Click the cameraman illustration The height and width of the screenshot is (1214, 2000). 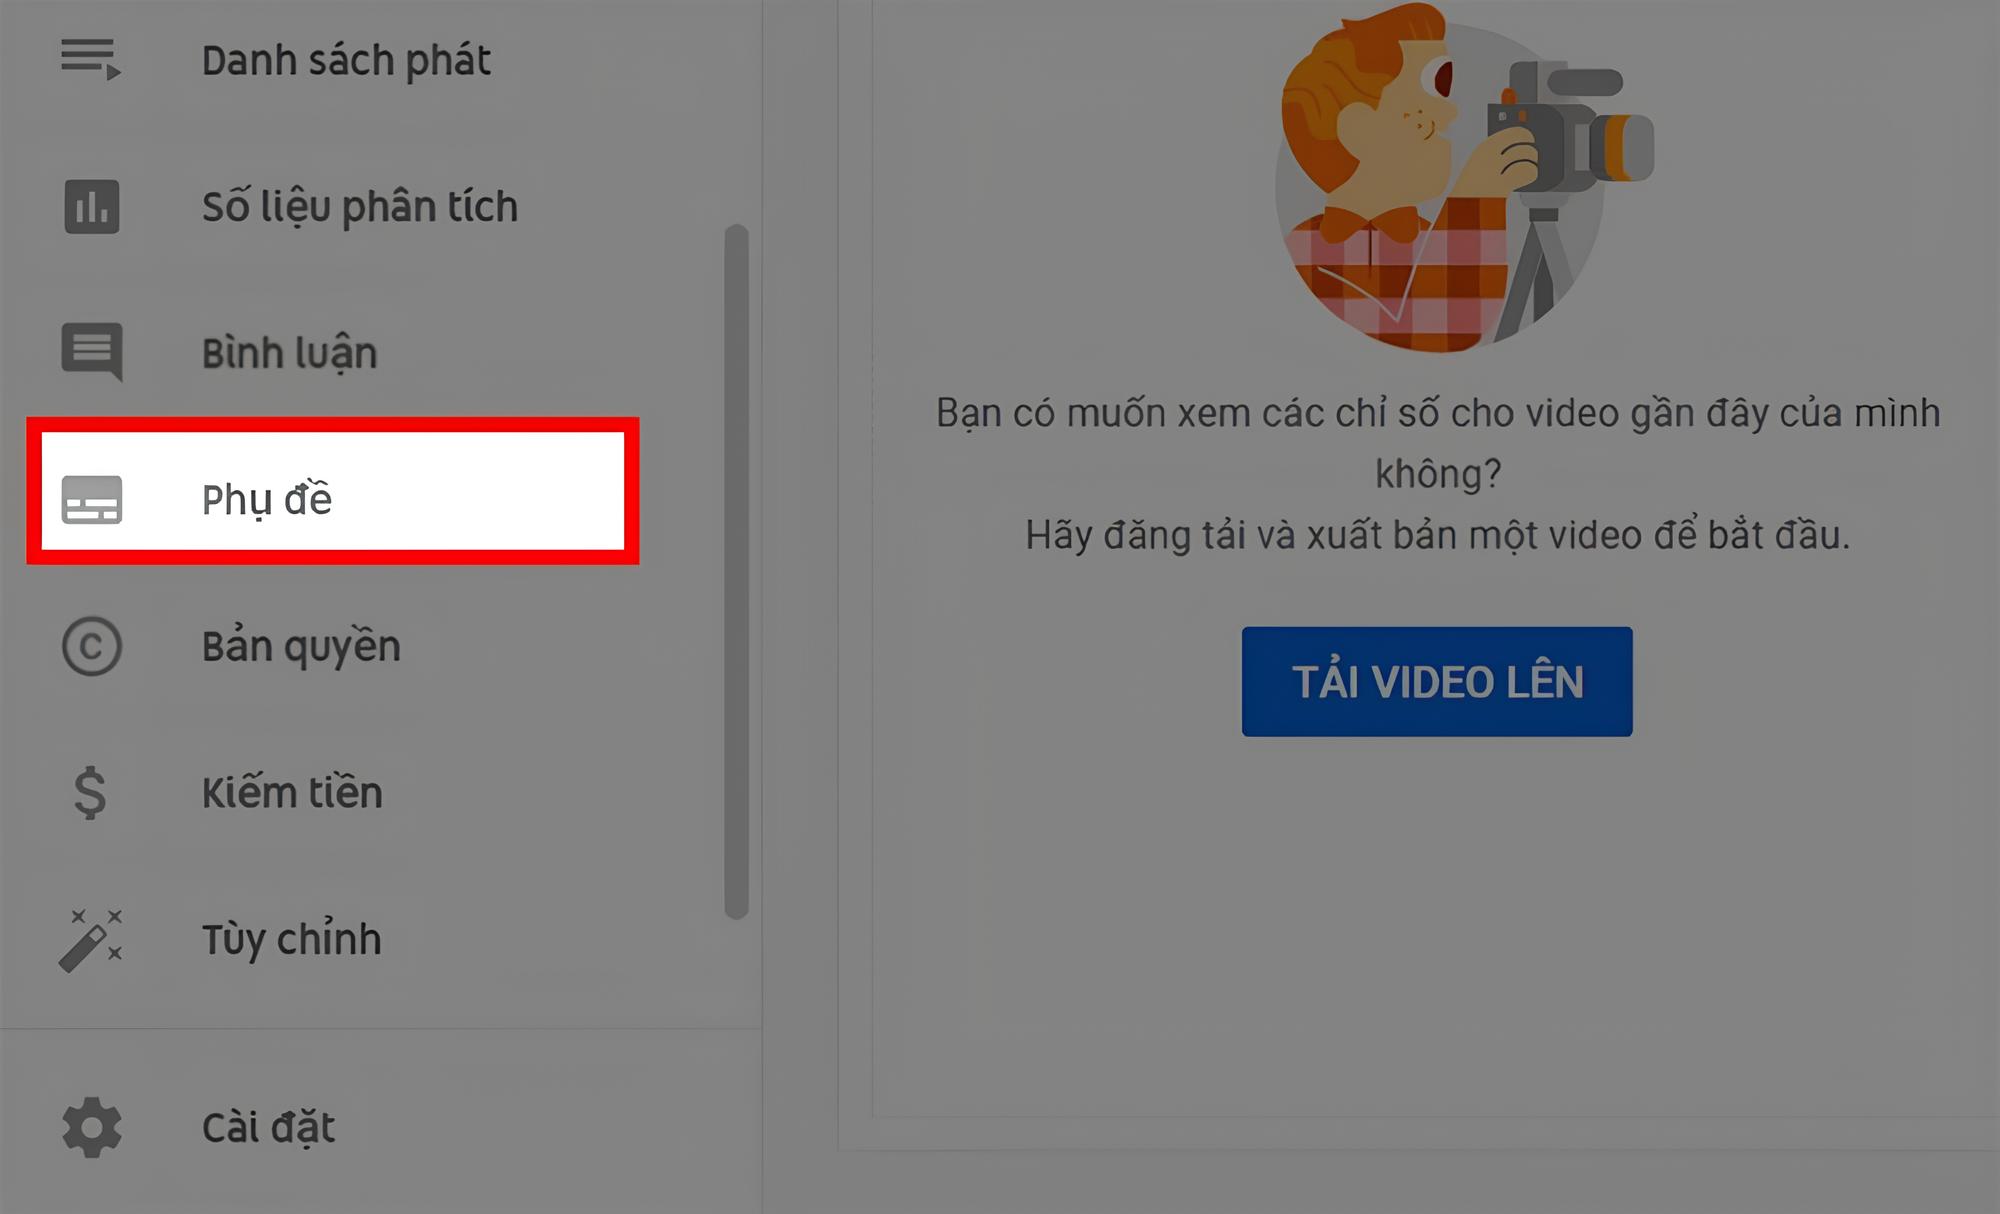pos(1464,177)
